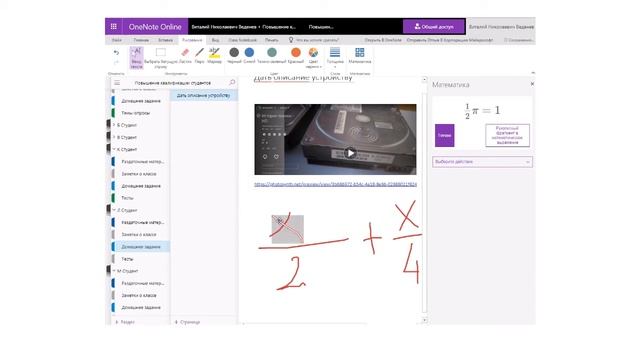Image resolution: width=640 pixels, height=360 pixels.
Task: Switch to the Insert (Вставка) tab
Action: click(x=165, y=40)
